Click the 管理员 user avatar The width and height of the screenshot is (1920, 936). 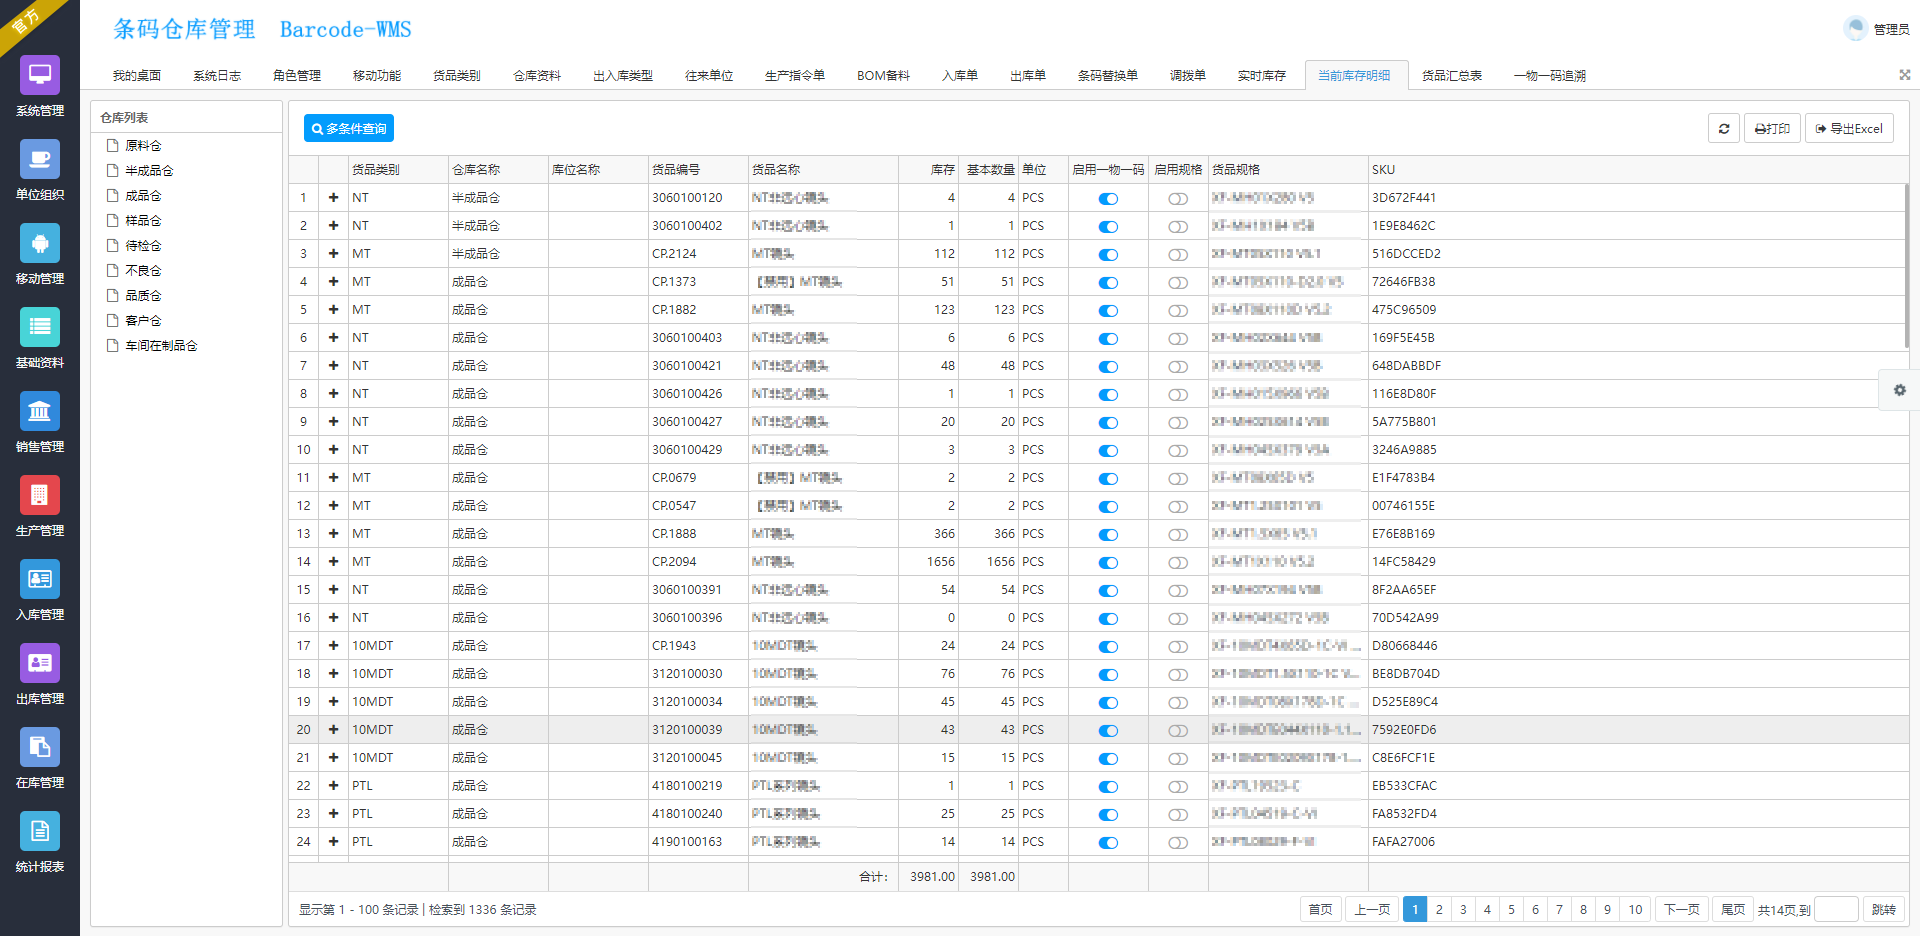1856,29
